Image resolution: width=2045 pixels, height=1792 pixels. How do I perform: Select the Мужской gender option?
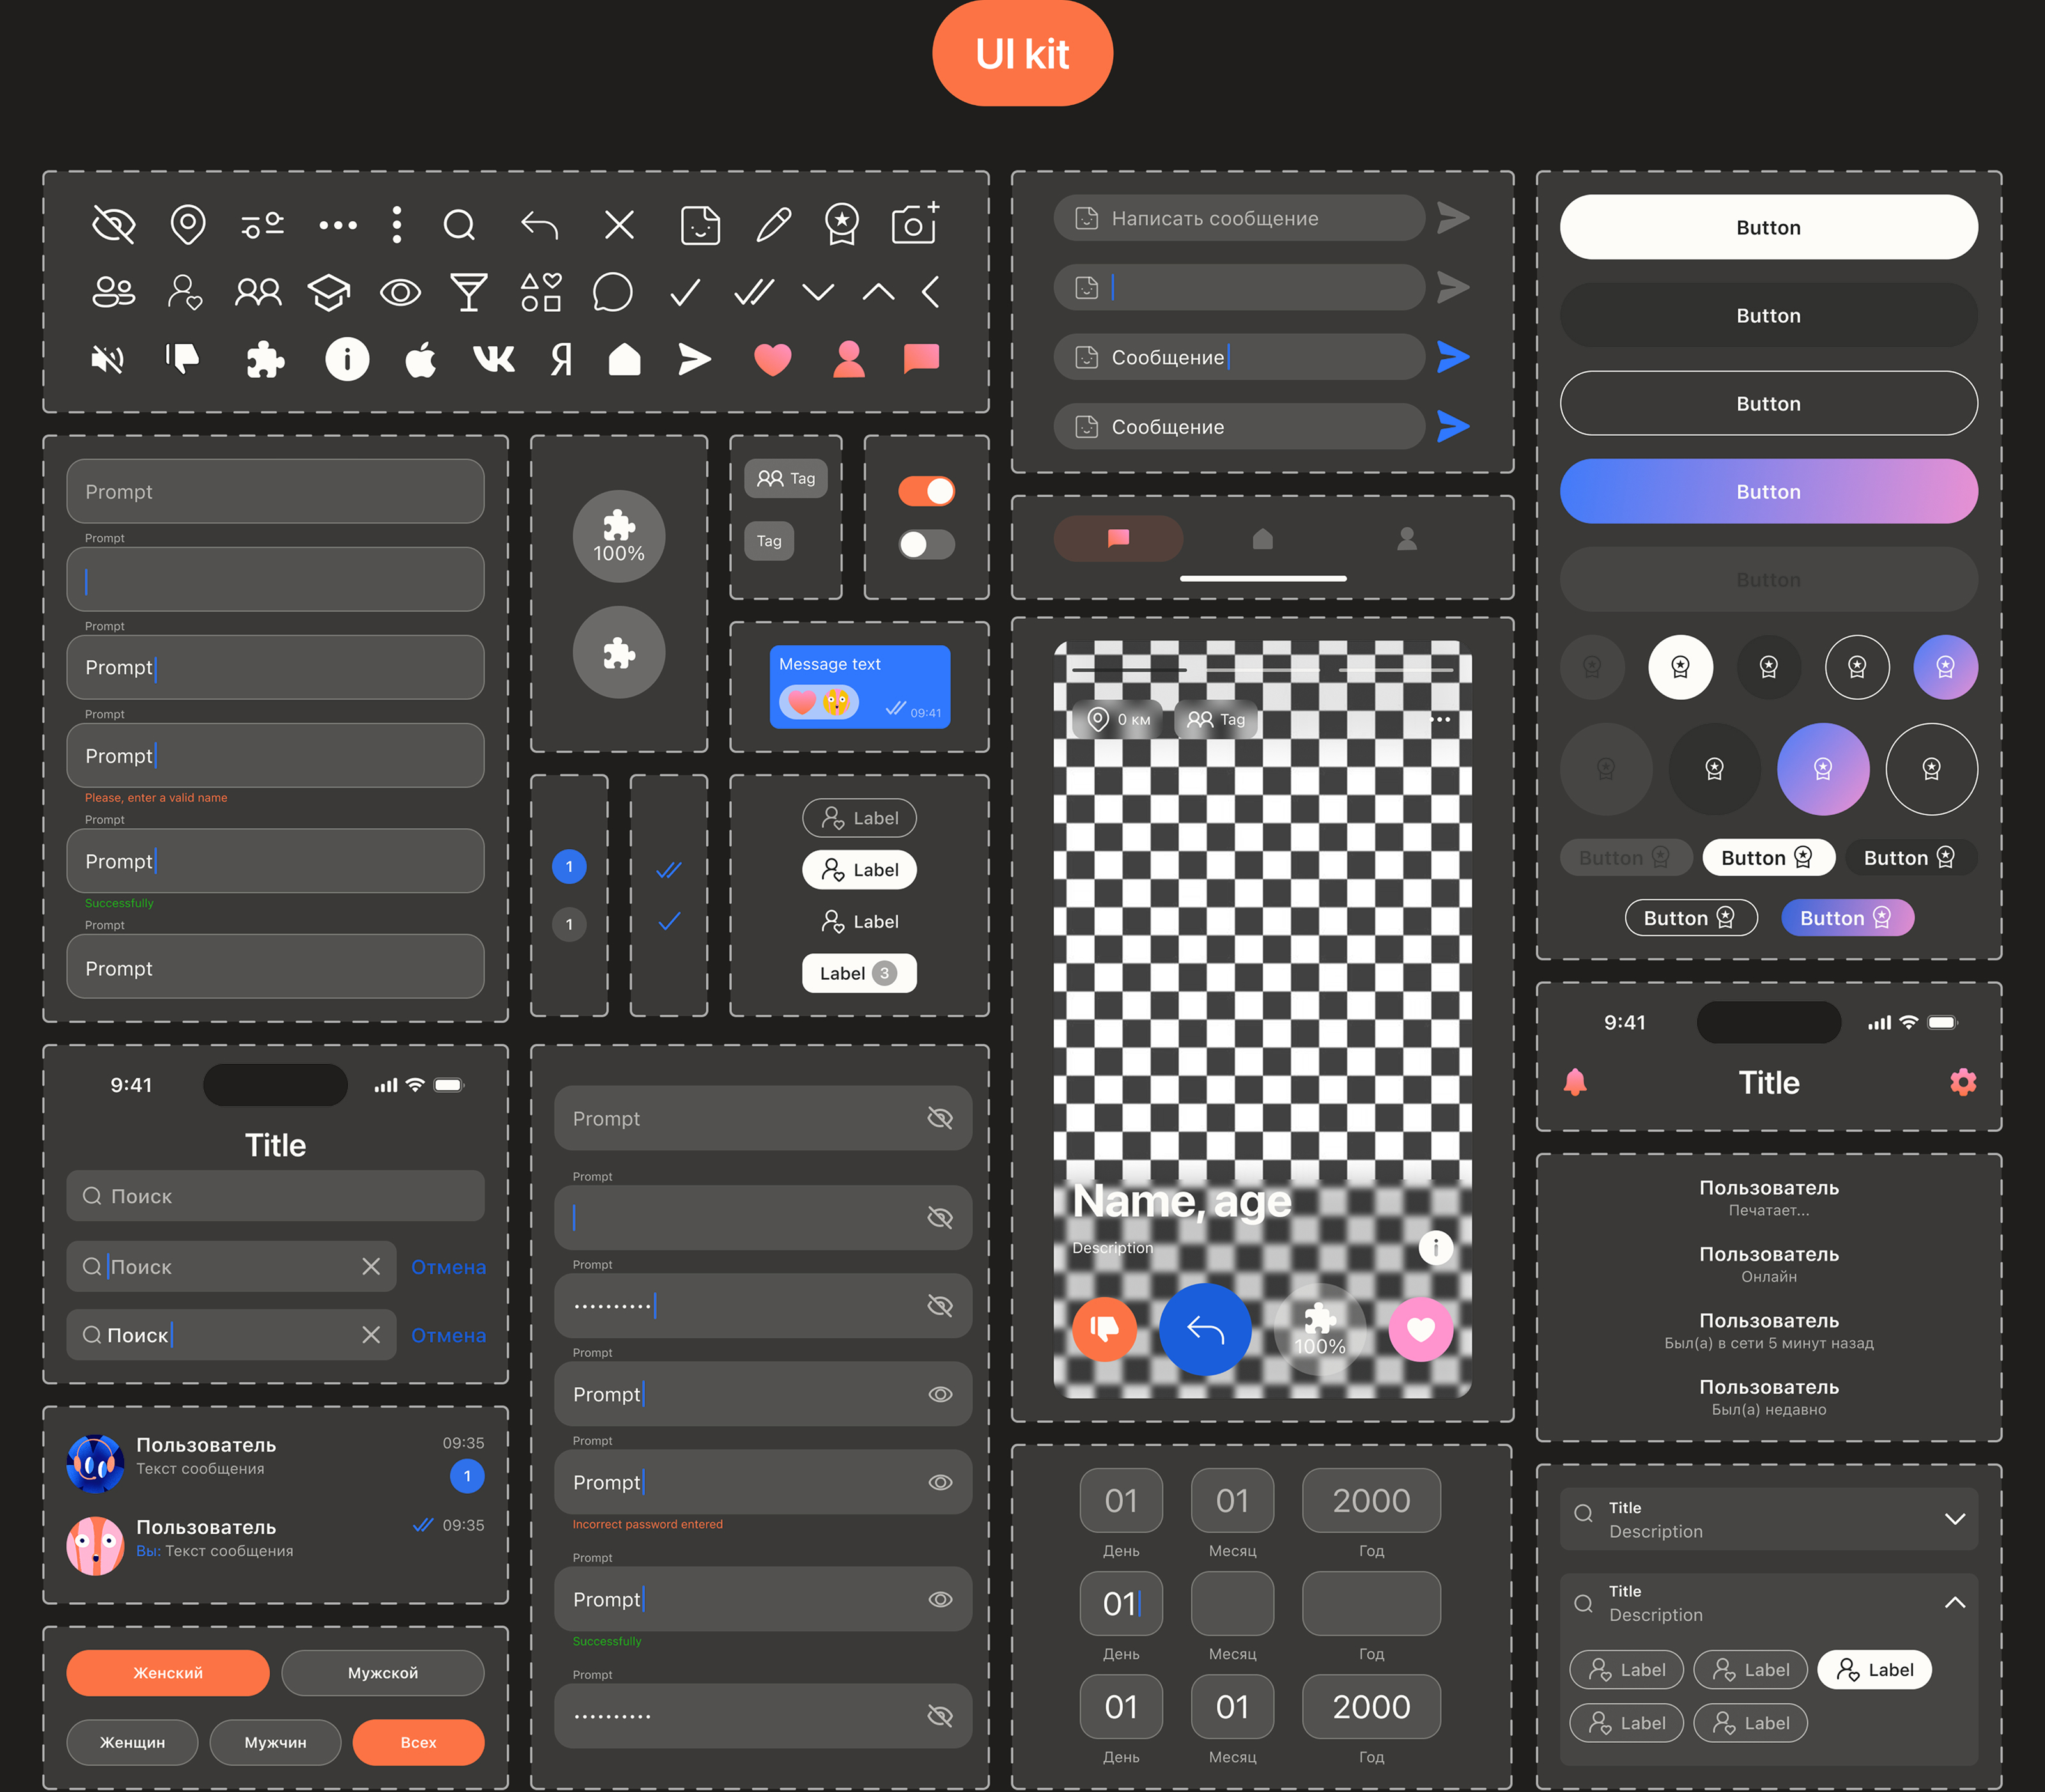pos(382,1672)
